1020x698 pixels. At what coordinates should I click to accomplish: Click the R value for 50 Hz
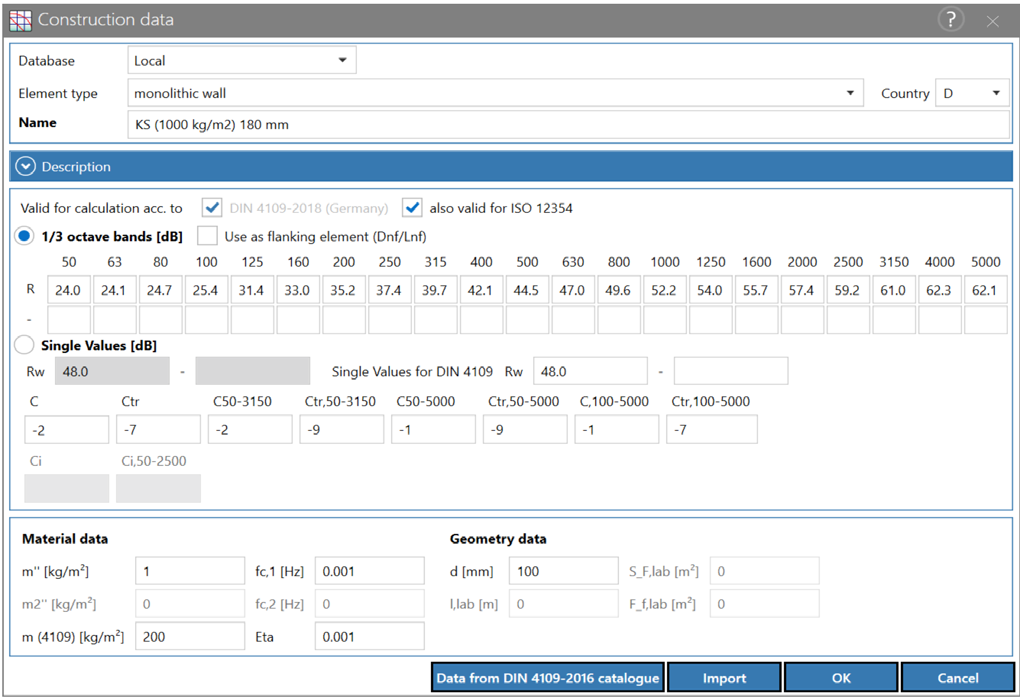click(x=68, y=290)
